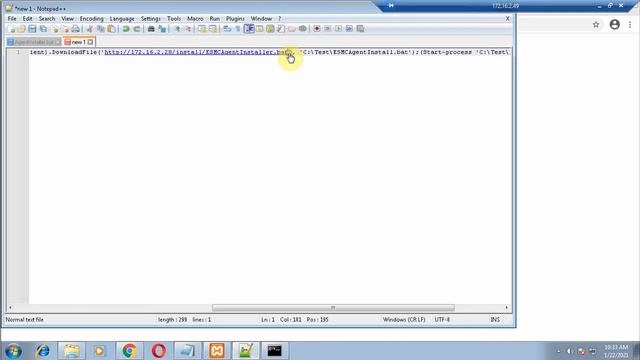Open the Language menu
The height and width of the screenshot is (360, 640).
tap(122, 19)
